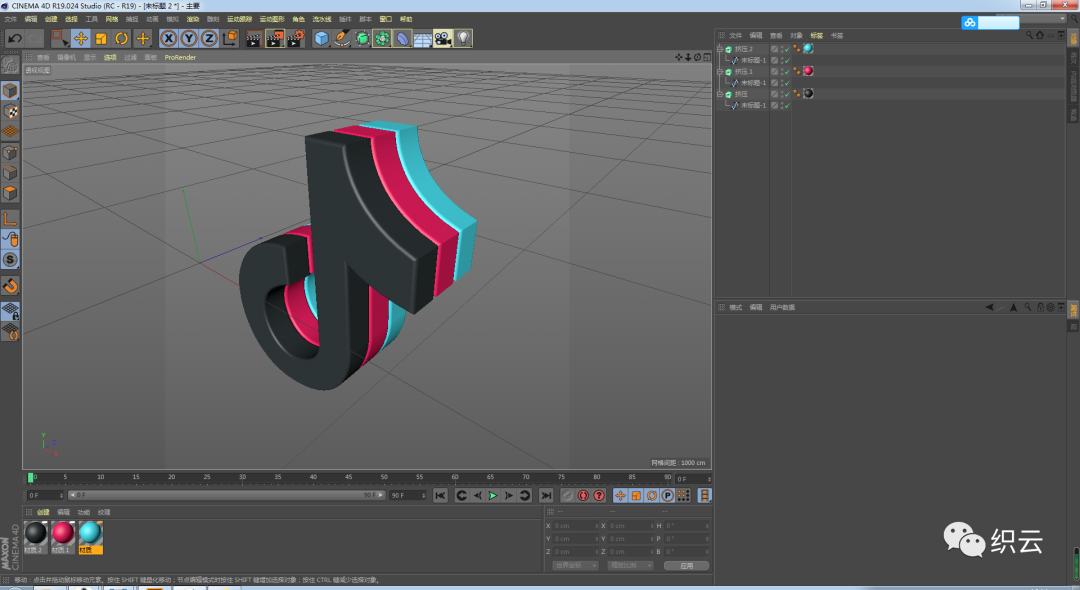
Task: Go to end of animation
Action: coord(546,496)
